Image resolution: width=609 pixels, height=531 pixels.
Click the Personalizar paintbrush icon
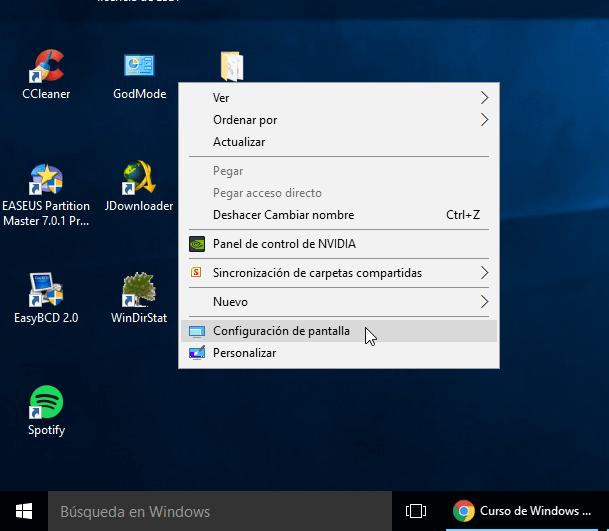[x=197, y=353]
